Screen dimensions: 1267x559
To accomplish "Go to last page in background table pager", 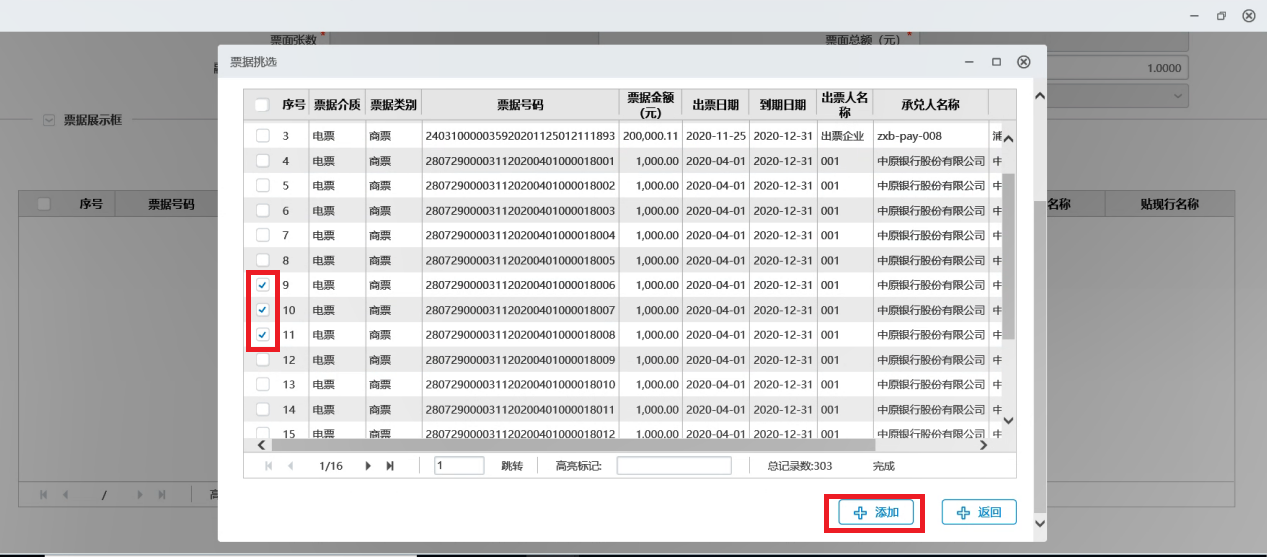I will [161, 495].
